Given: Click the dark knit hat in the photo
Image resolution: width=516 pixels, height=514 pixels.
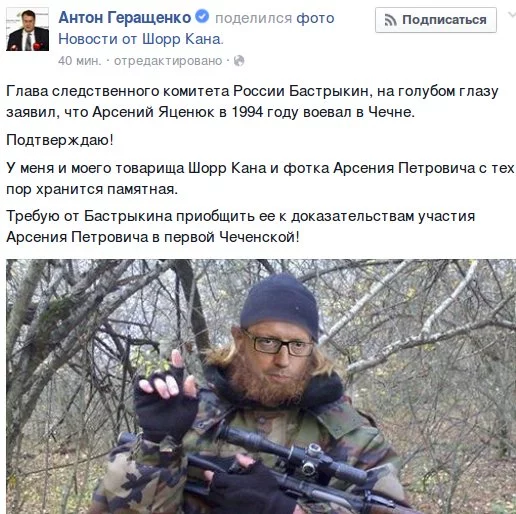Looking at the screenshot, I should tap(279, 304).
